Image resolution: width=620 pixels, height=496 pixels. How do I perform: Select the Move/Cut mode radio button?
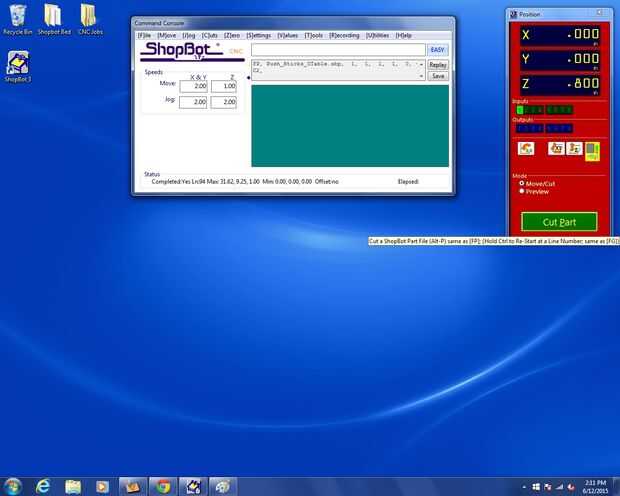[x=522, y=184]
